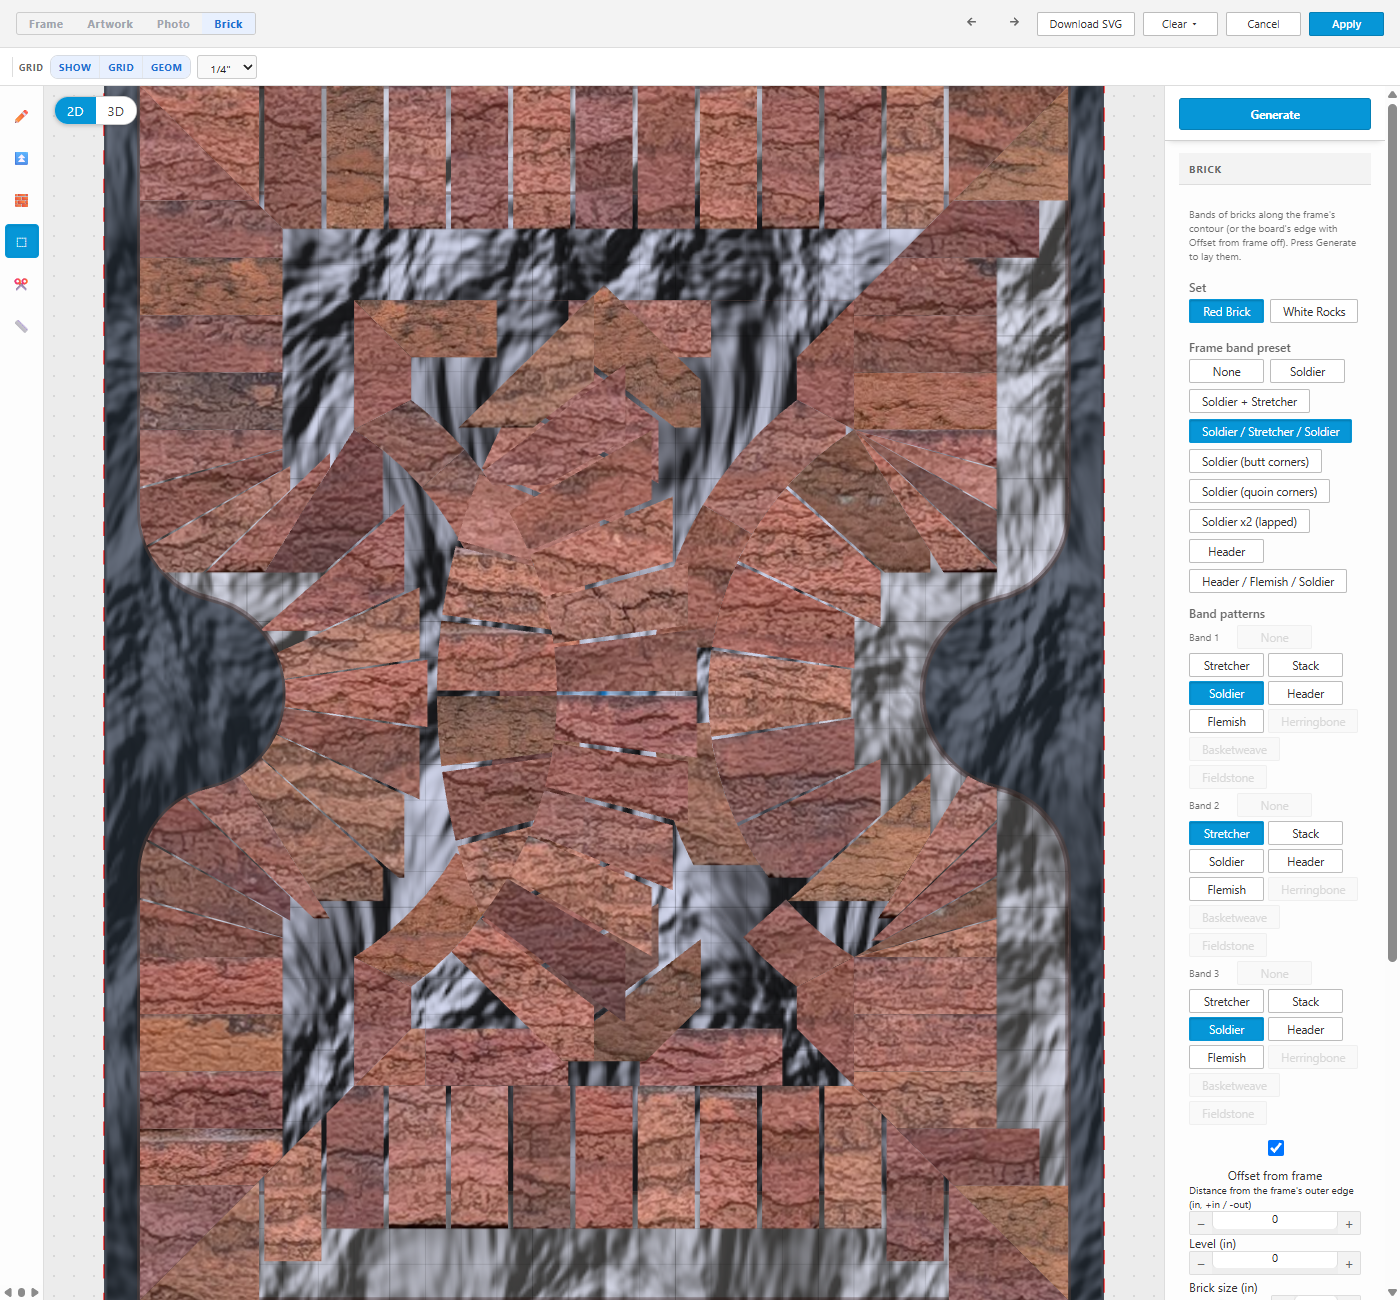Decrease Level value with minus
The width and height of the screenshot is (1400, 1300).
(x=1201, y=1264)
